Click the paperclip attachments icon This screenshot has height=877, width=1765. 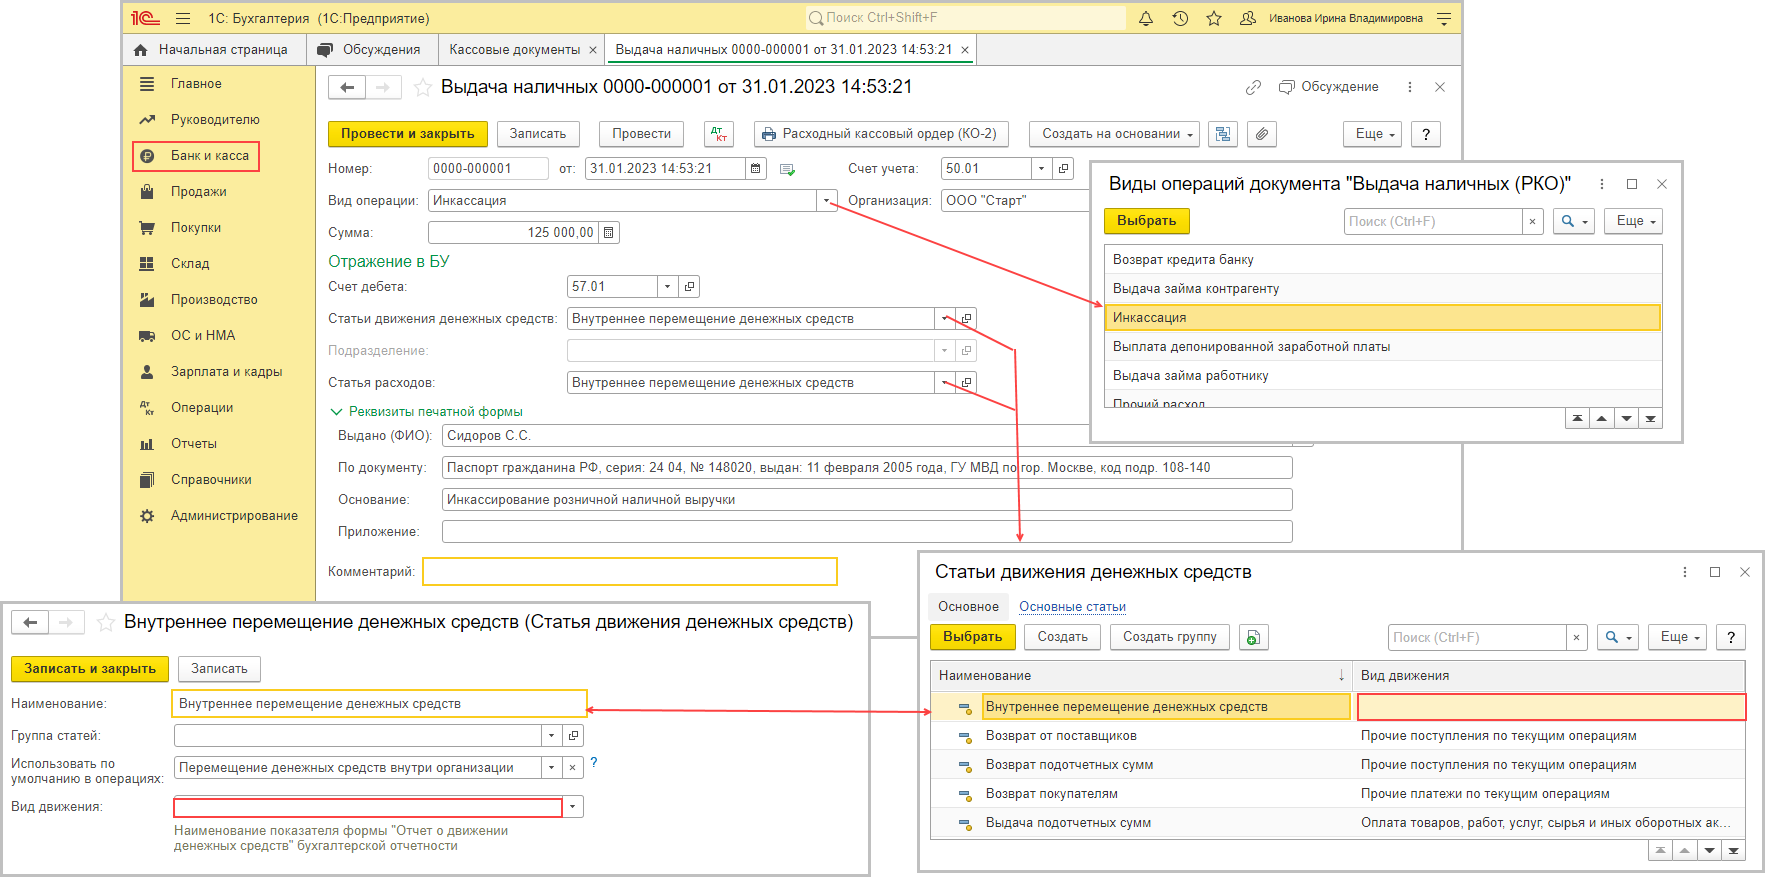[x=1262, y=134]
